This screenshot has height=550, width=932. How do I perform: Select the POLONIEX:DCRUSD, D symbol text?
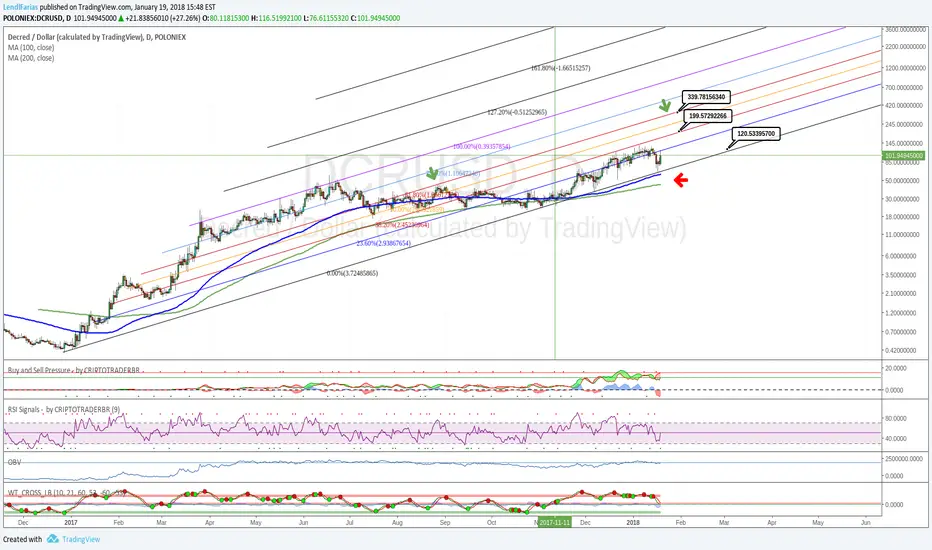[x=37, y=18]
